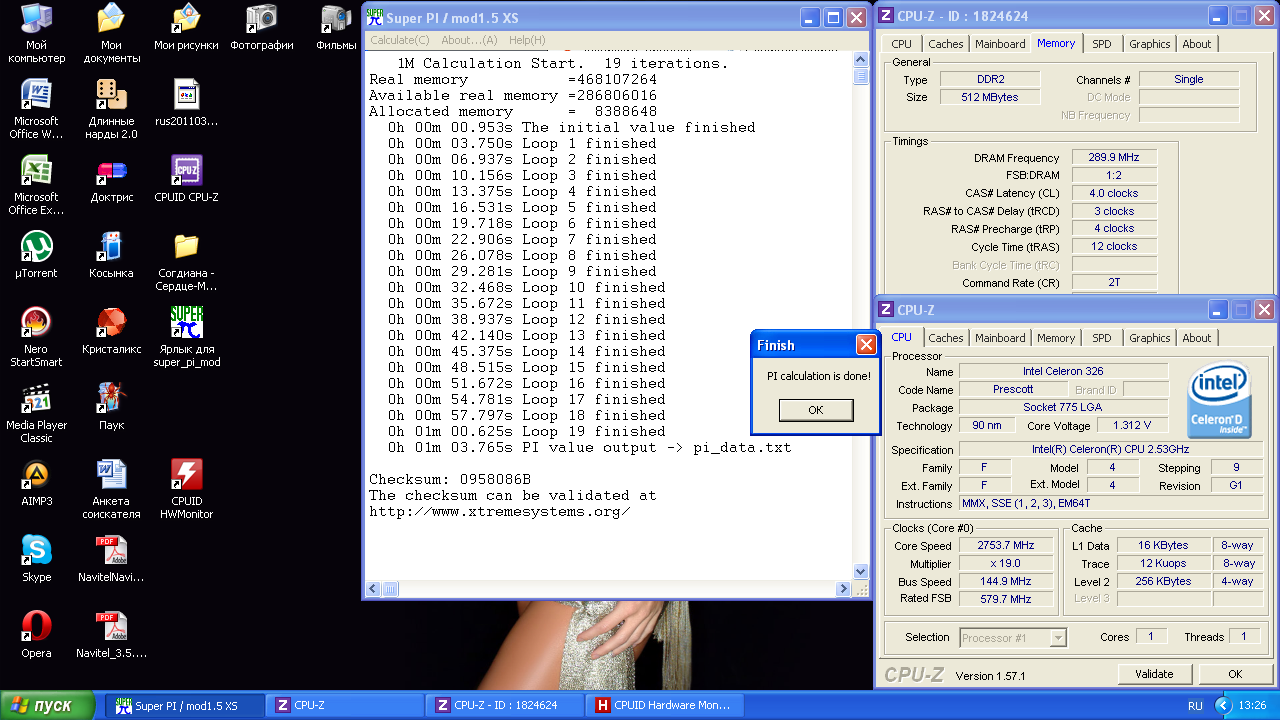Viewport: 1280px width, 720px height.
Task: Click the 13:26 clock in the tray
Action: point(1252,706)
